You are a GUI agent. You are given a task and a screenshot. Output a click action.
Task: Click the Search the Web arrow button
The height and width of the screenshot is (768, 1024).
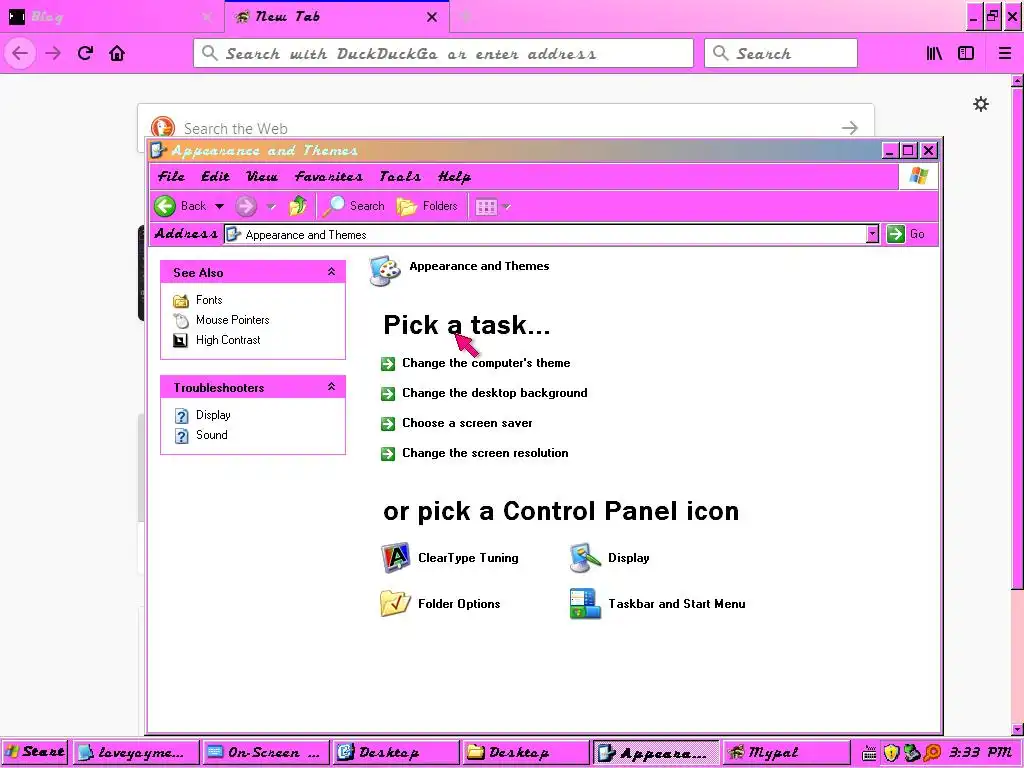coord(849,128)
